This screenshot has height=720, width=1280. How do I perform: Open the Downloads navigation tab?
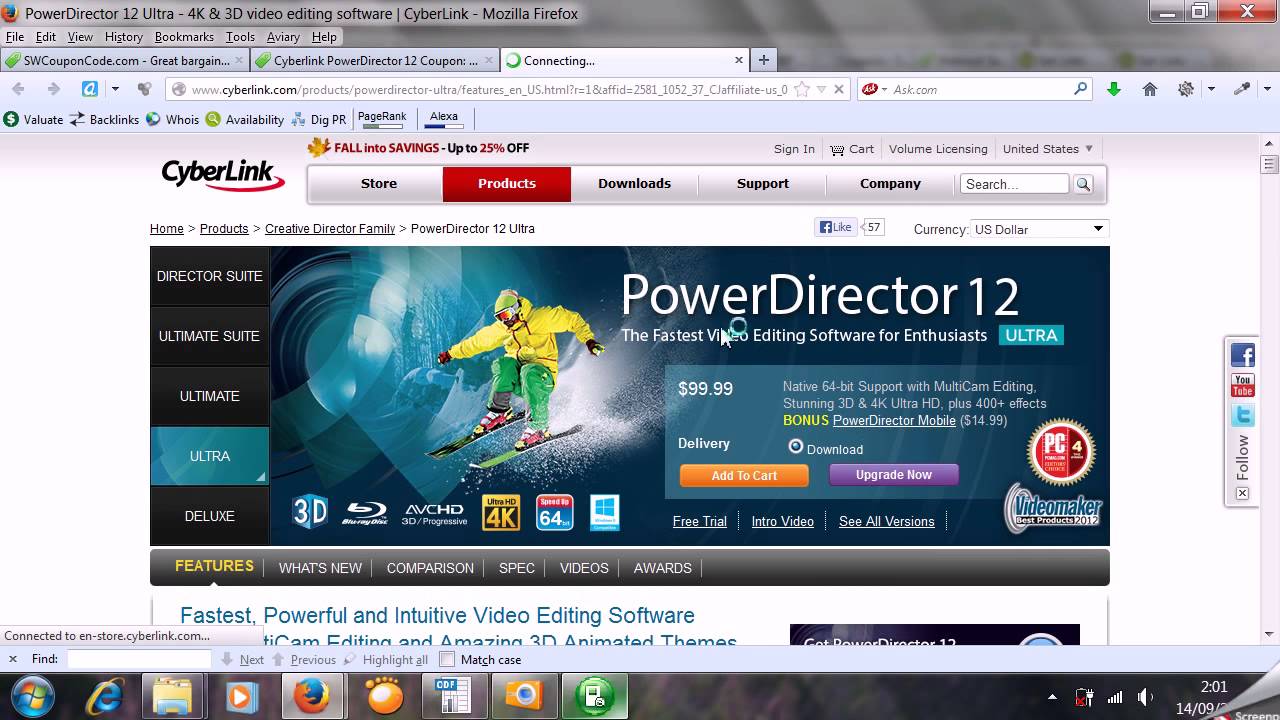pos(634,184)
